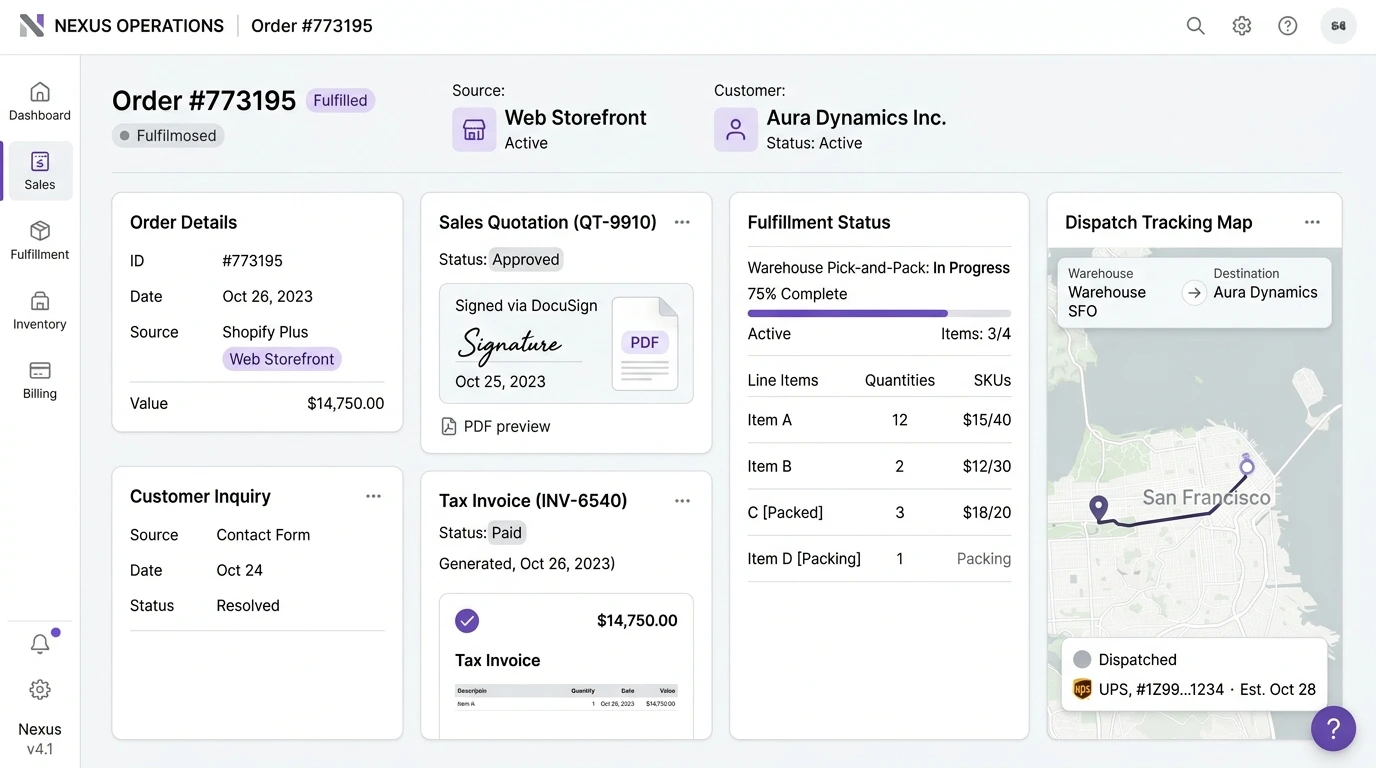Open Customer Inquiry card options menu
This screenshot has height=768, width=1376.
(373, 496)
